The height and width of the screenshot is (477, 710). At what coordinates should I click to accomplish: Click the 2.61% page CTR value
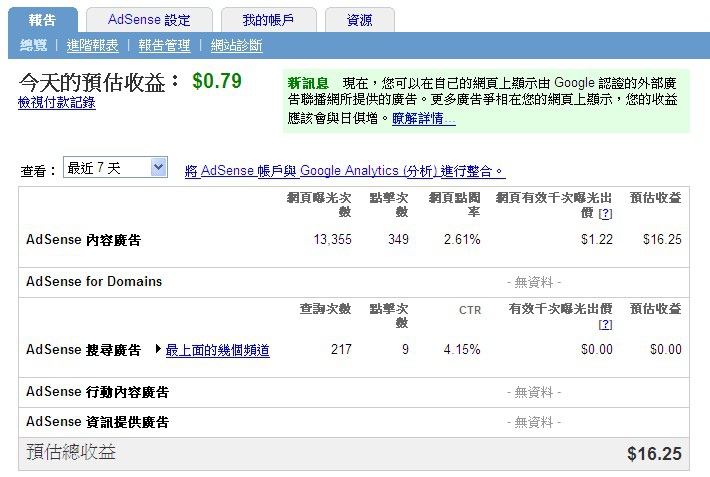(462, 239)
